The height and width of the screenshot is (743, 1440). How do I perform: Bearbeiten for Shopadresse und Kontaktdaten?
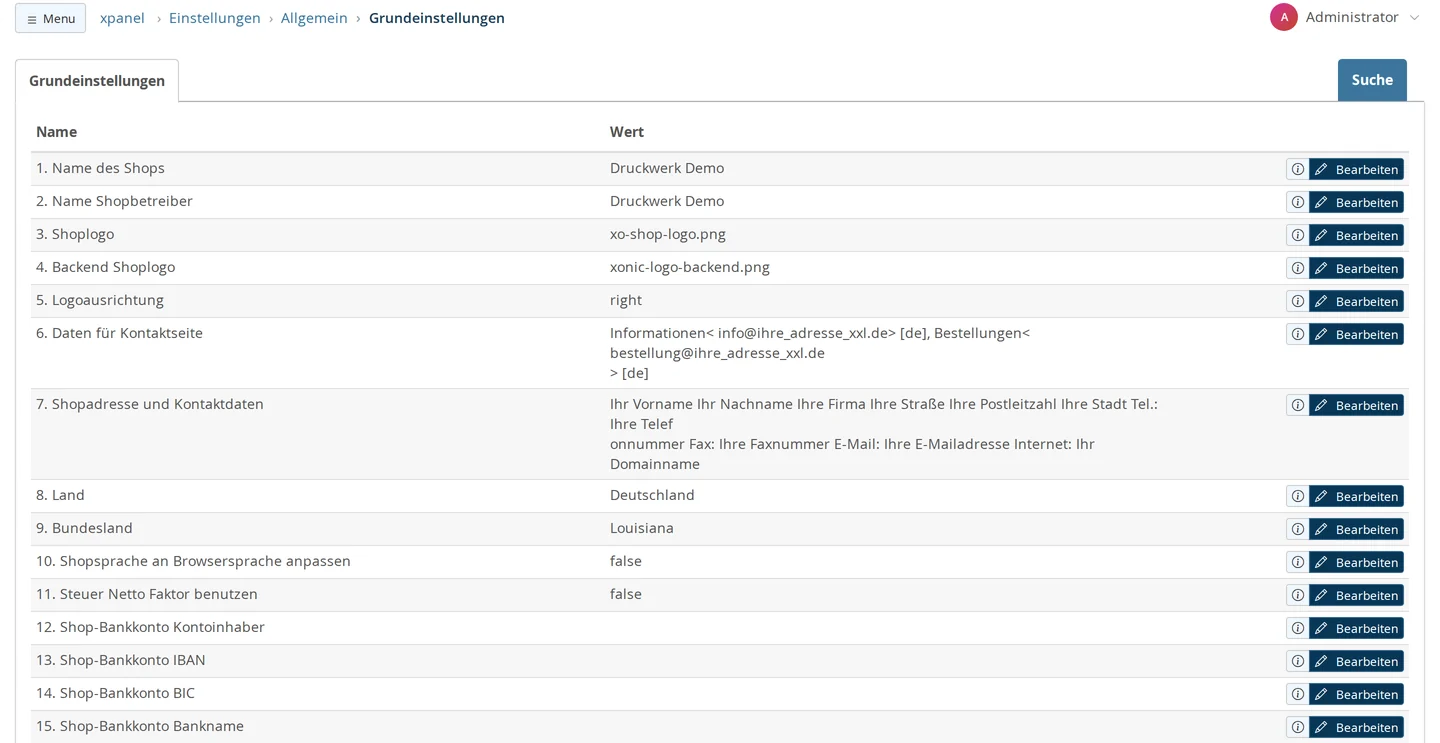(x=1356, y=405)
